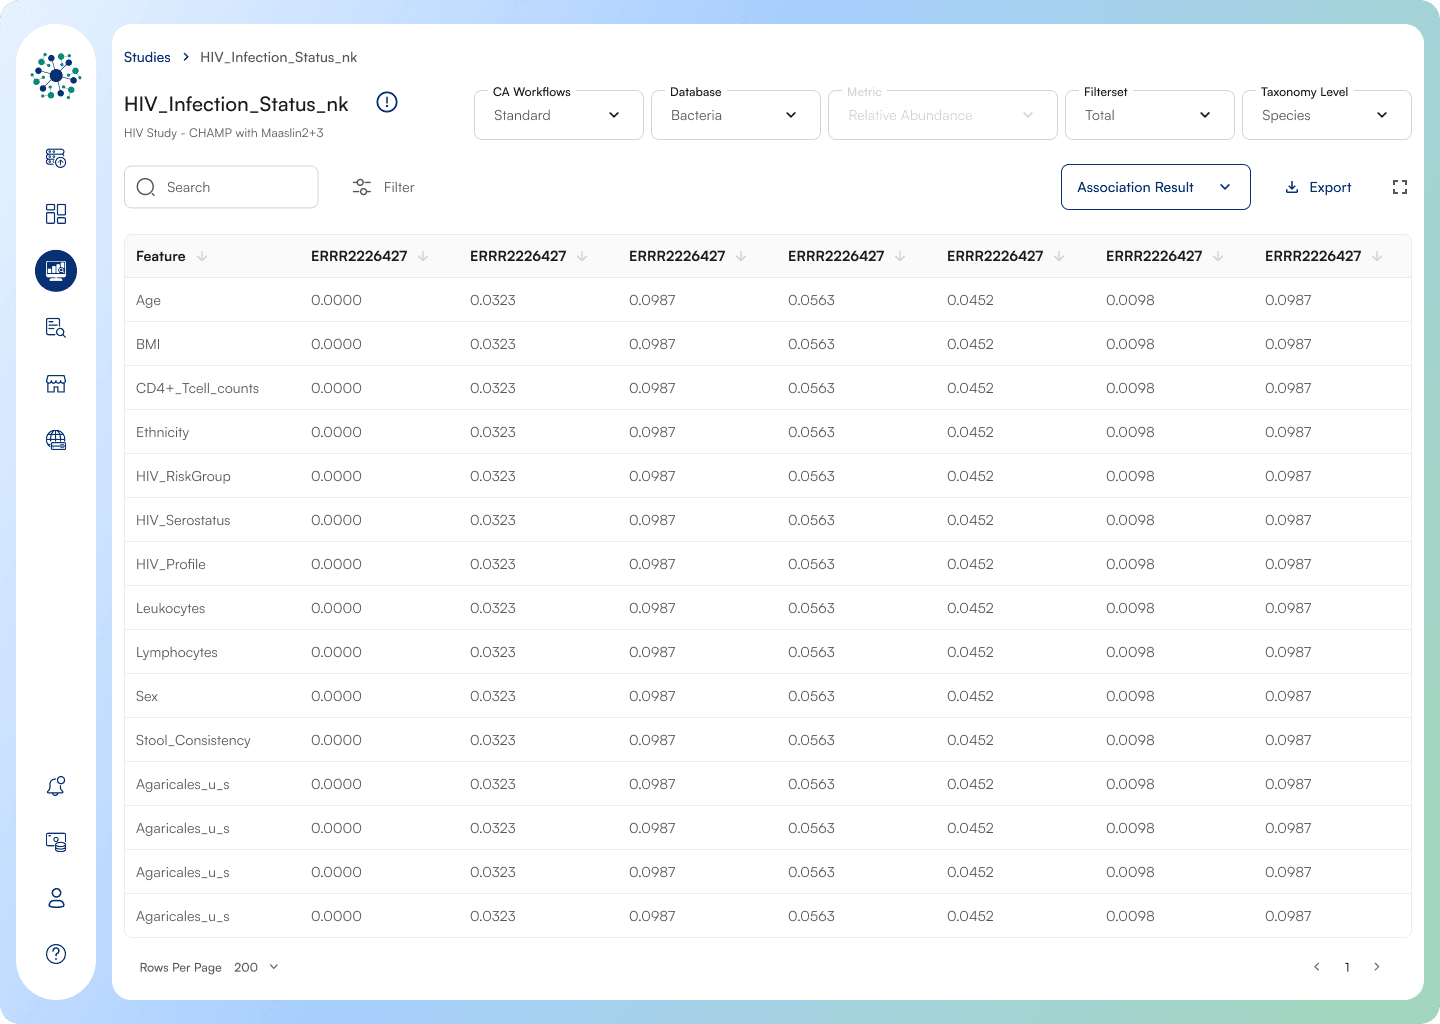Change Rows Per Page value 200

[257, 967]
